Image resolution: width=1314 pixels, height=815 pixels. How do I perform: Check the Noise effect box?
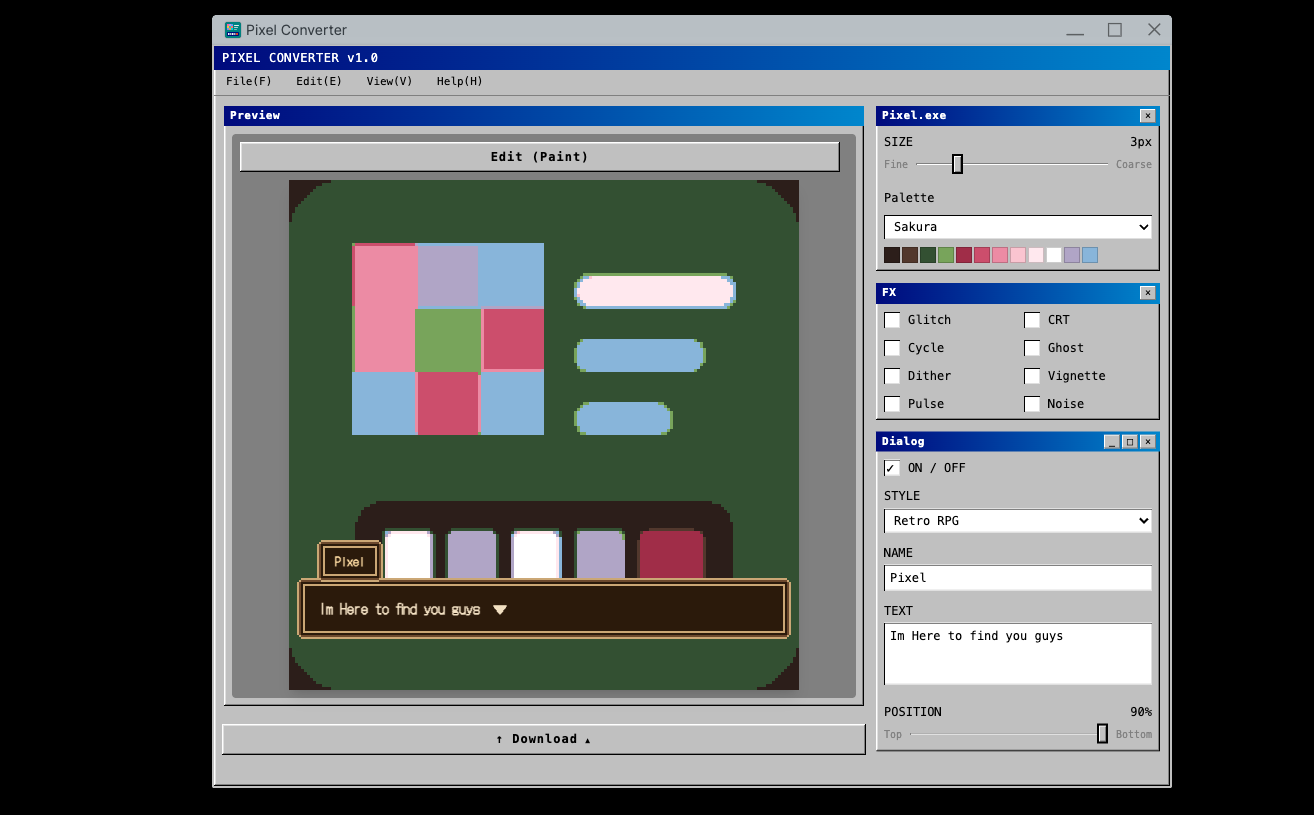(1032, 404)
